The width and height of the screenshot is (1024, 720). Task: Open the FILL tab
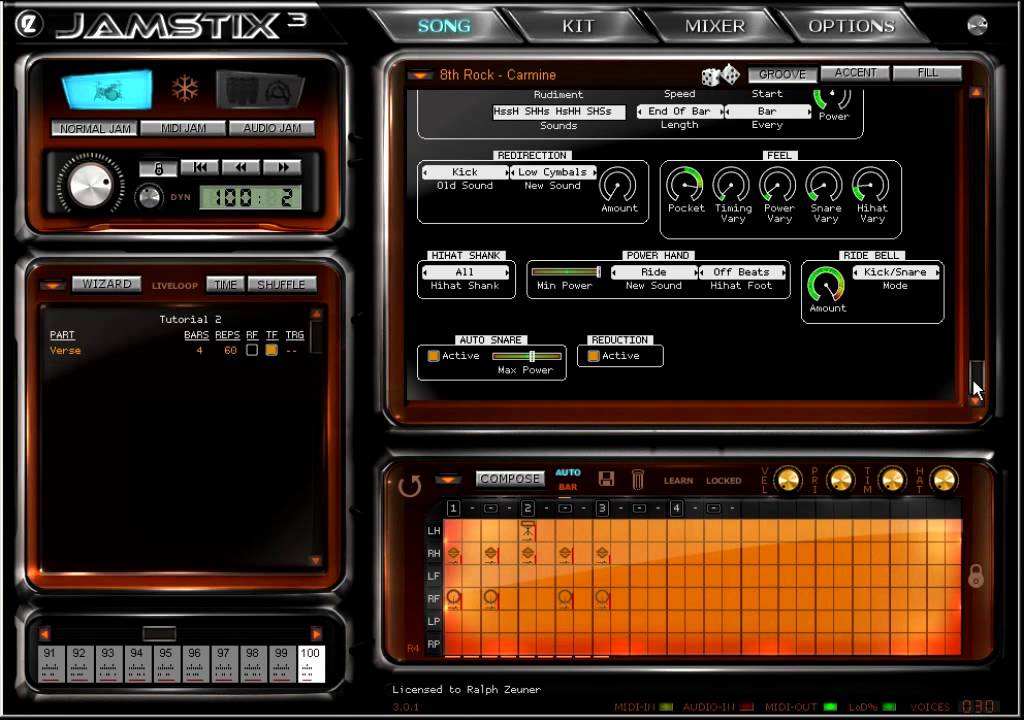point(927,73)
